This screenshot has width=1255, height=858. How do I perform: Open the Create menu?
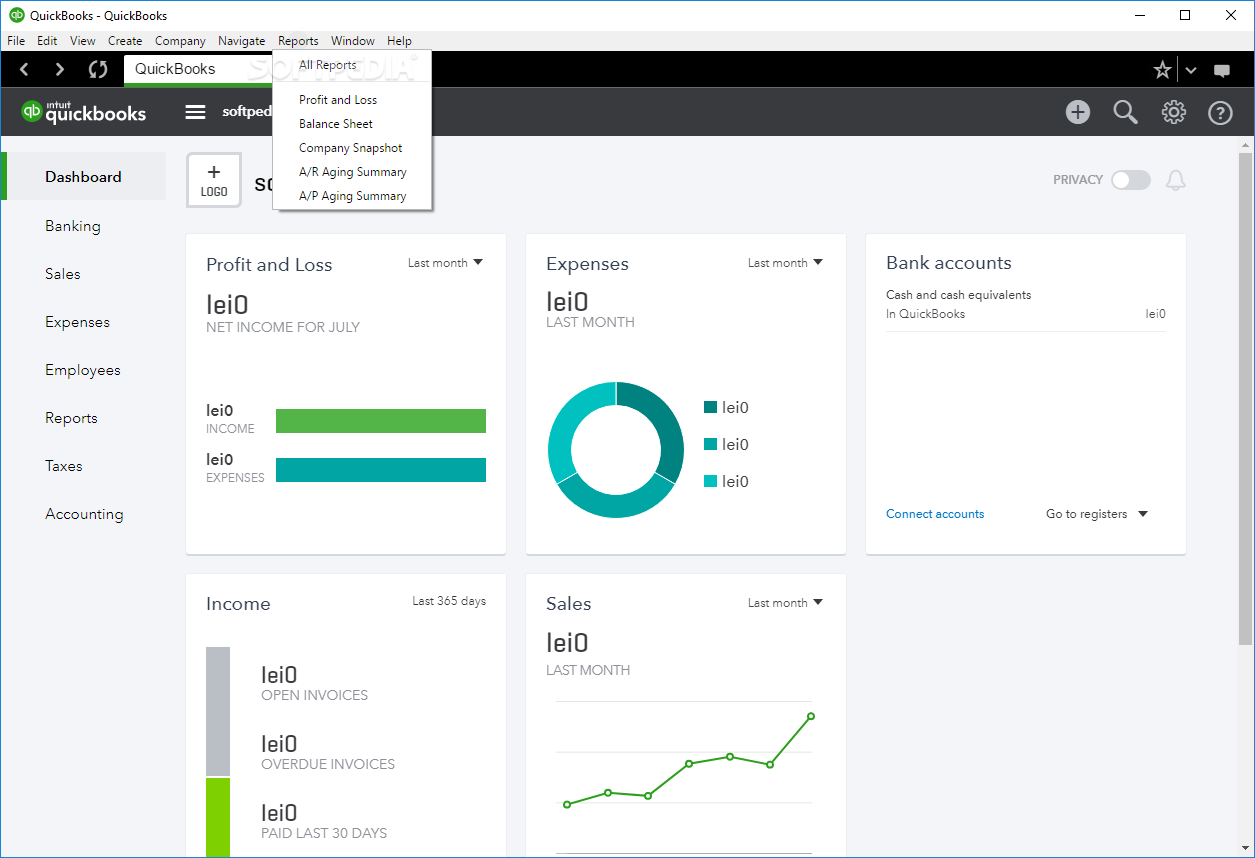(x=125, y=41)
